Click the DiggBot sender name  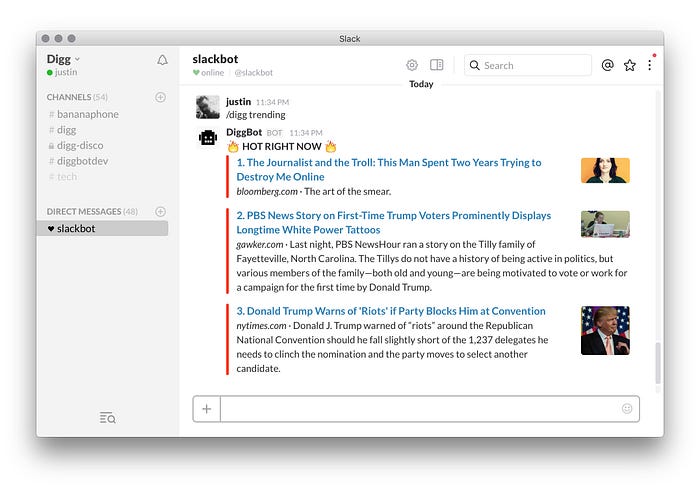(x=244, y=132)
